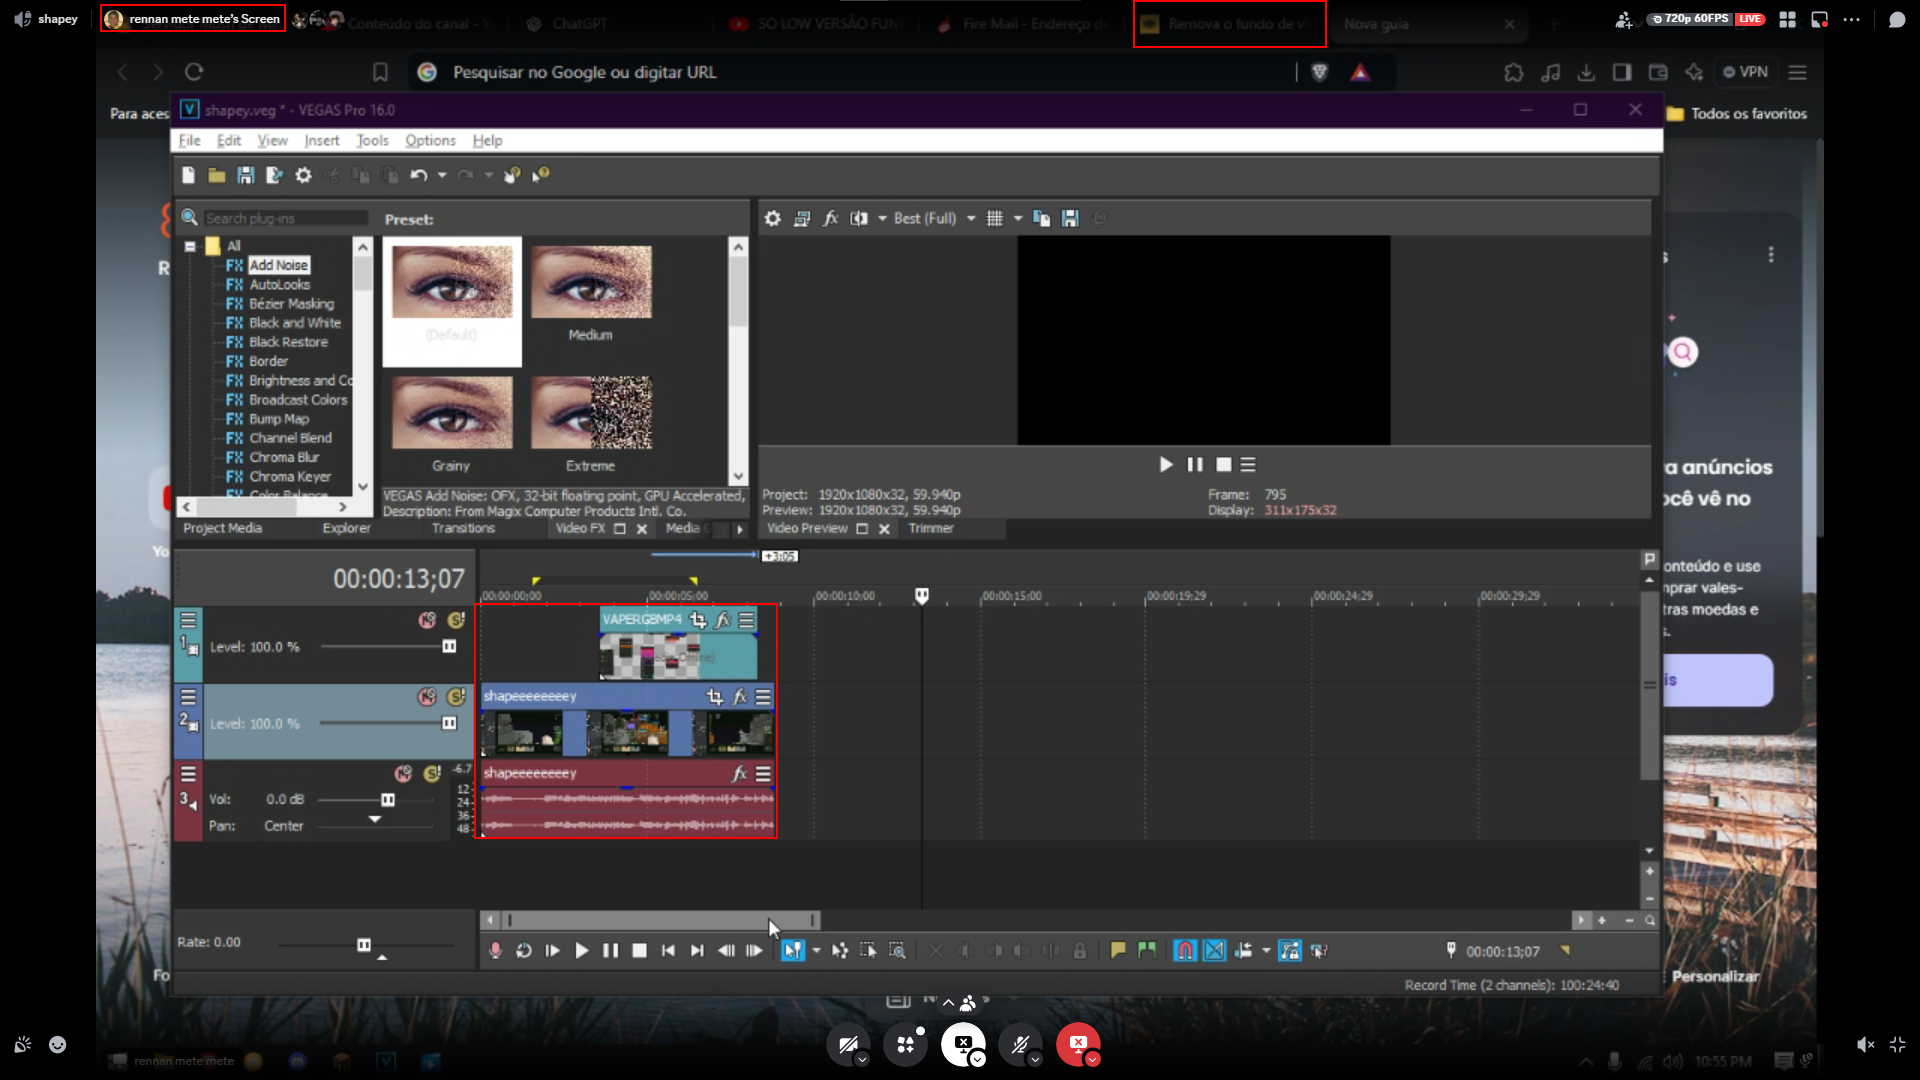
Task: Click Pause in the Video Preview window
Action: pos(1194,465)
